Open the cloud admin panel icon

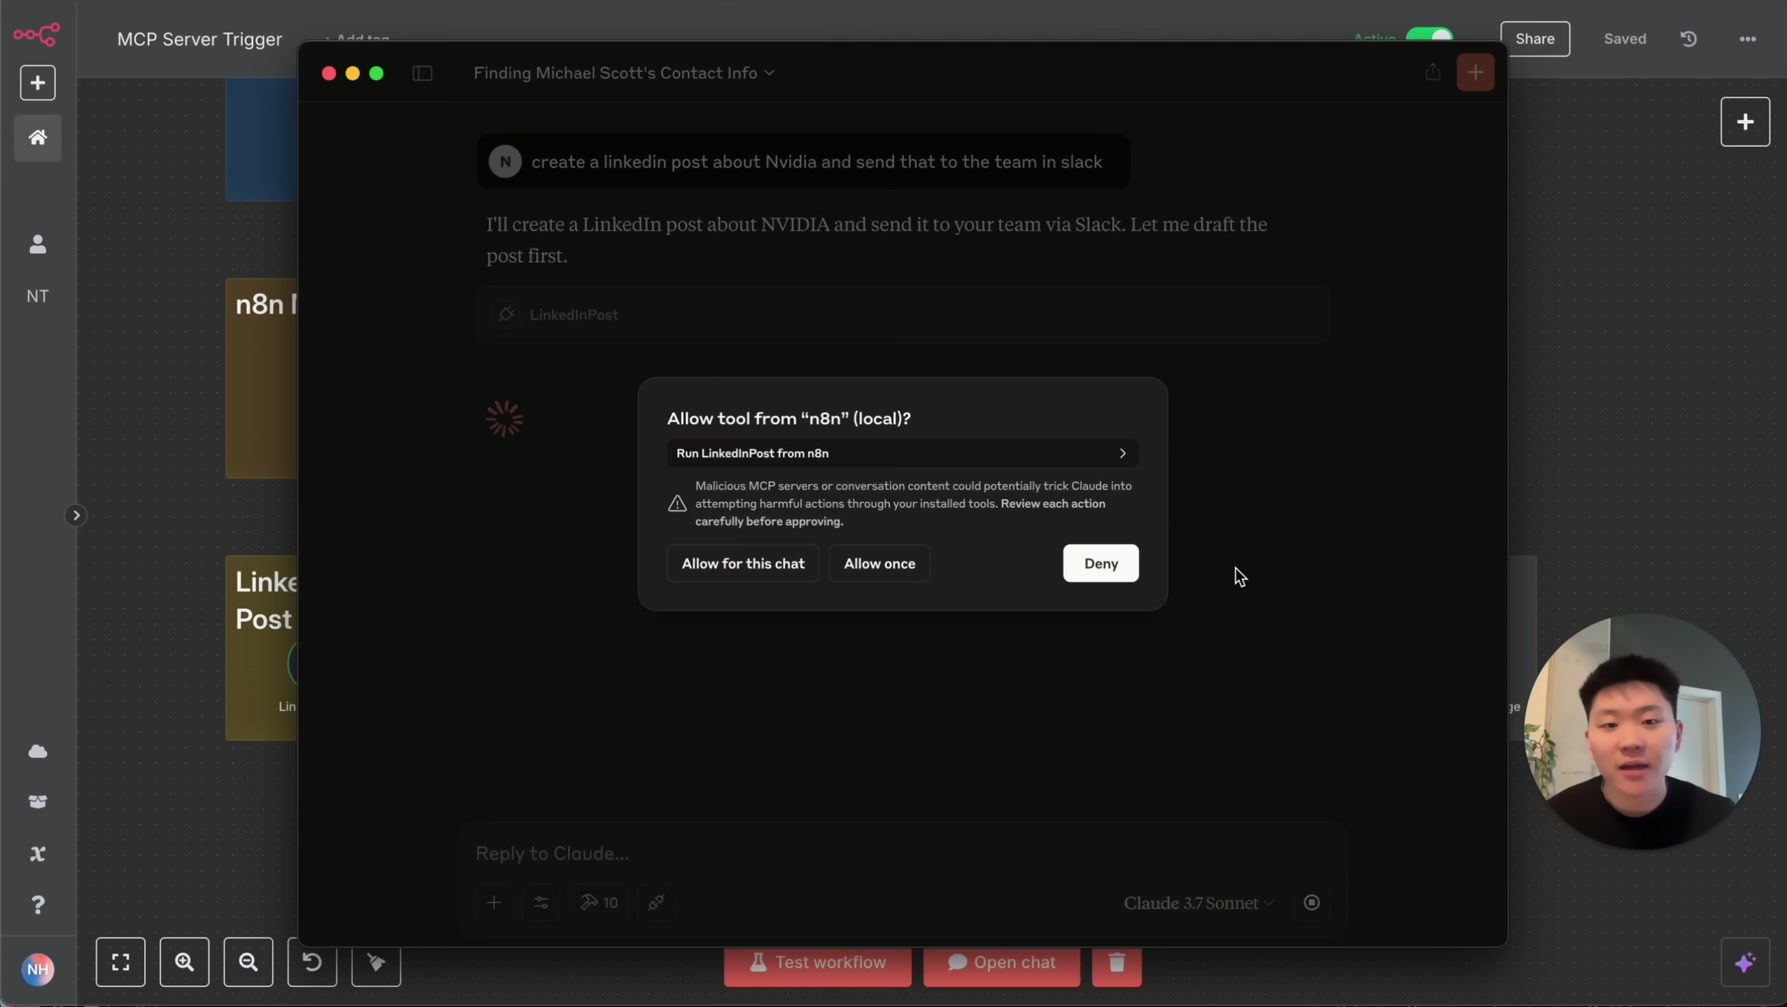(x=38, y=751)
